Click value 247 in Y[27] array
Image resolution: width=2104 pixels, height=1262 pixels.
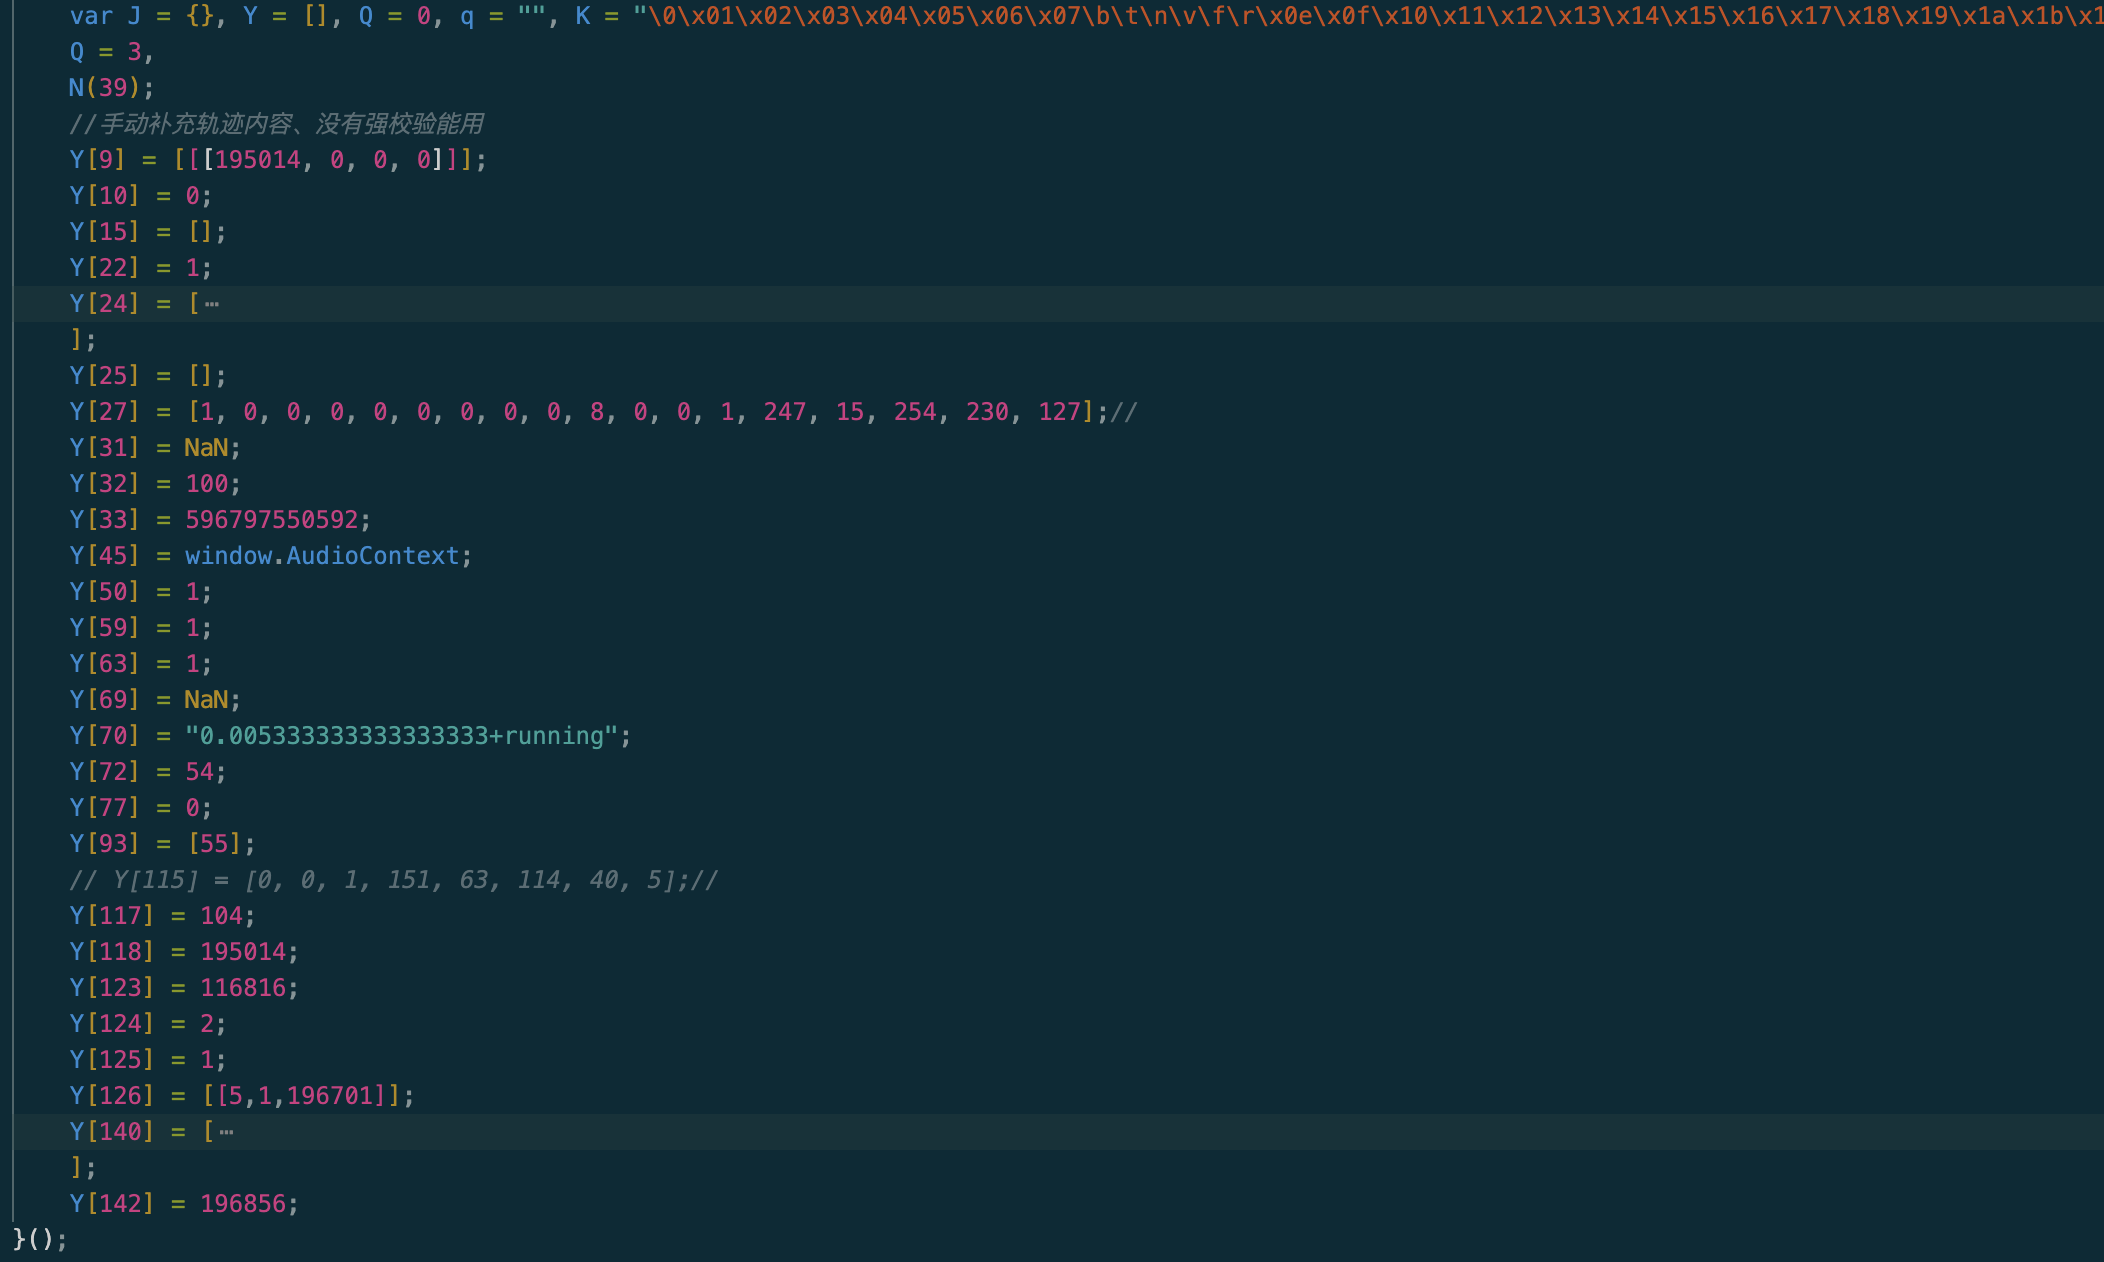785,412
